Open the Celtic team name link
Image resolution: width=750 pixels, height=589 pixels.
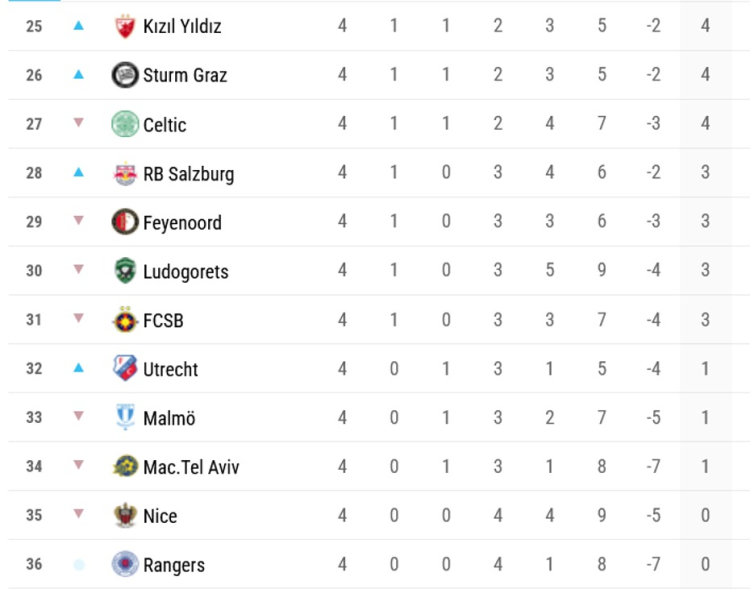(x=165, y=125)
